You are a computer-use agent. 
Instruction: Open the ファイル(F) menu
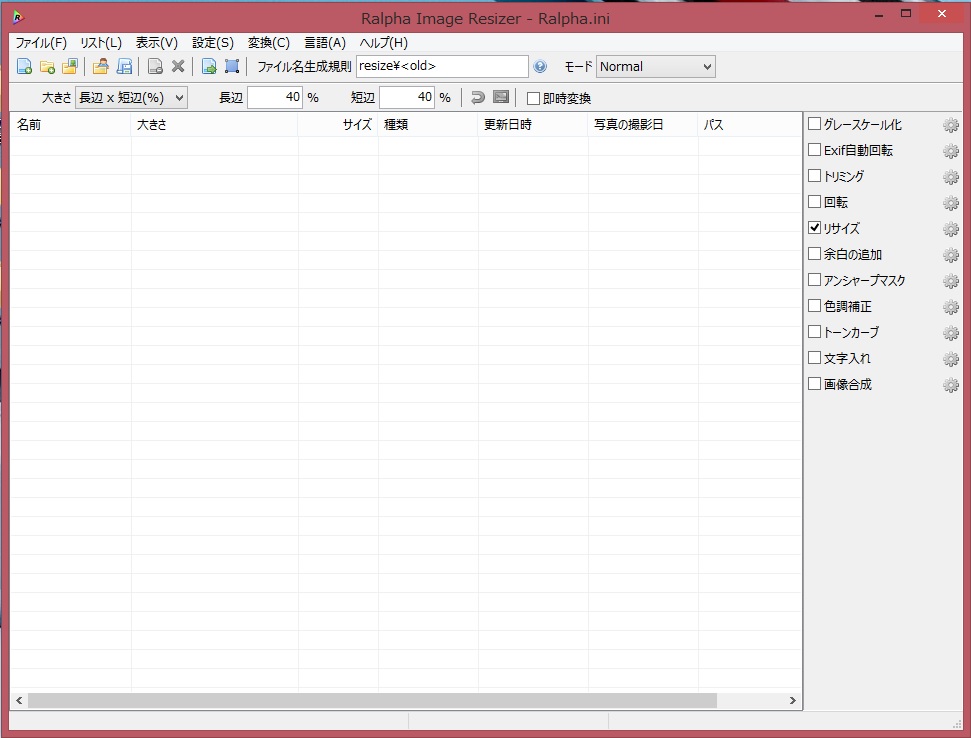(41, 43)
